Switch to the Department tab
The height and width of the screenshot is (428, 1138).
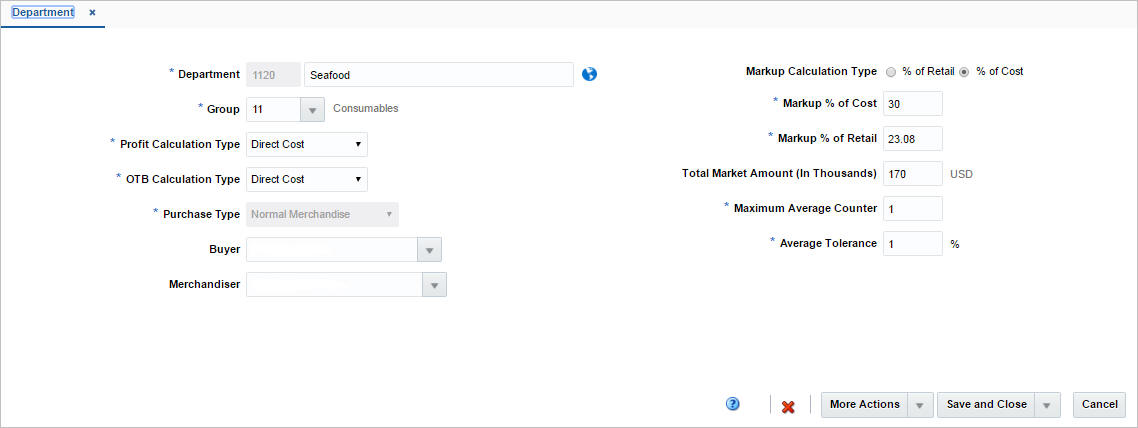pos(43,12)
